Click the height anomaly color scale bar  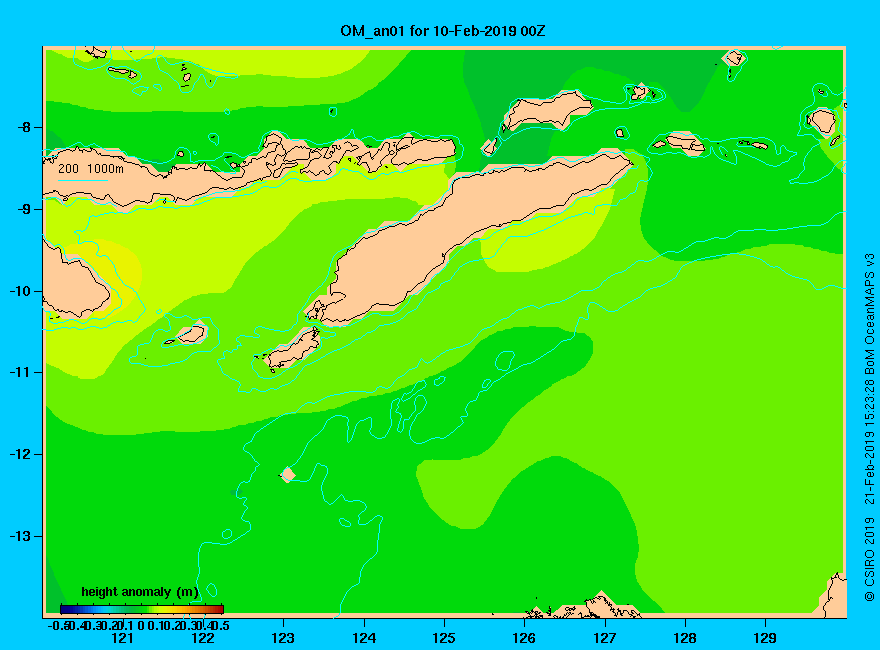[x=142, y=609]
